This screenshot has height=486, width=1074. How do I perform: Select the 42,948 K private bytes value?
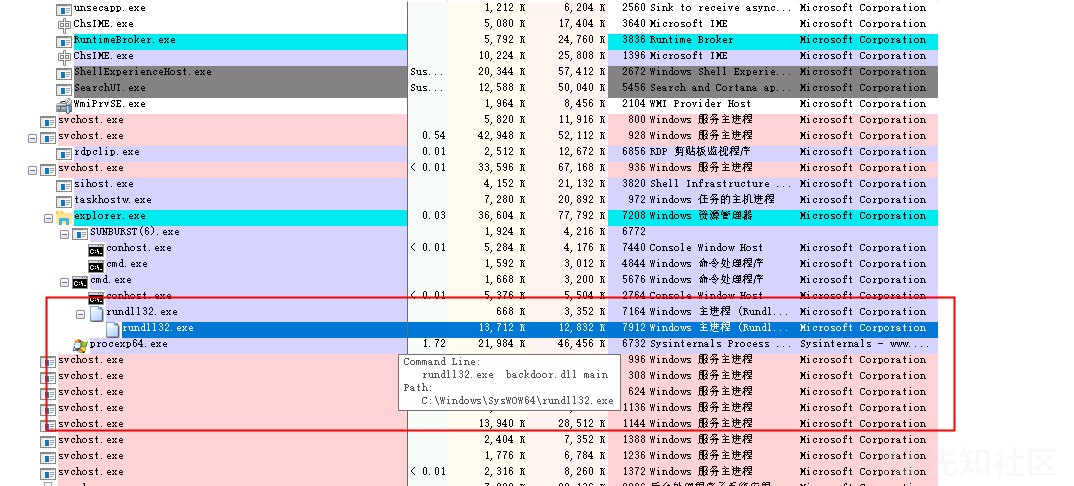click(501, 136)
